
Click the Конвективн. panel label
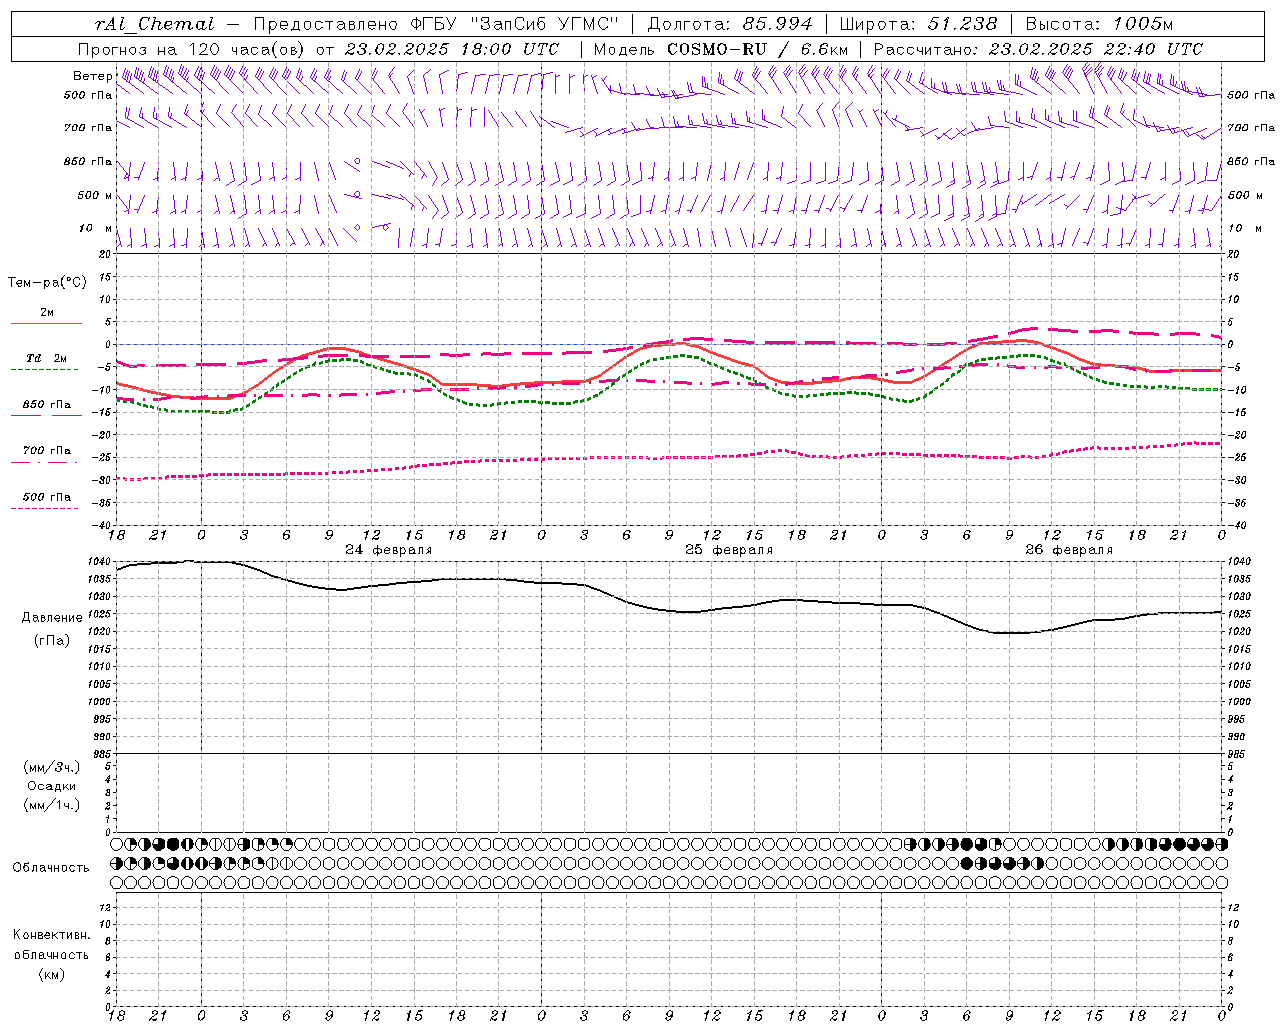[x=52, y=935]
